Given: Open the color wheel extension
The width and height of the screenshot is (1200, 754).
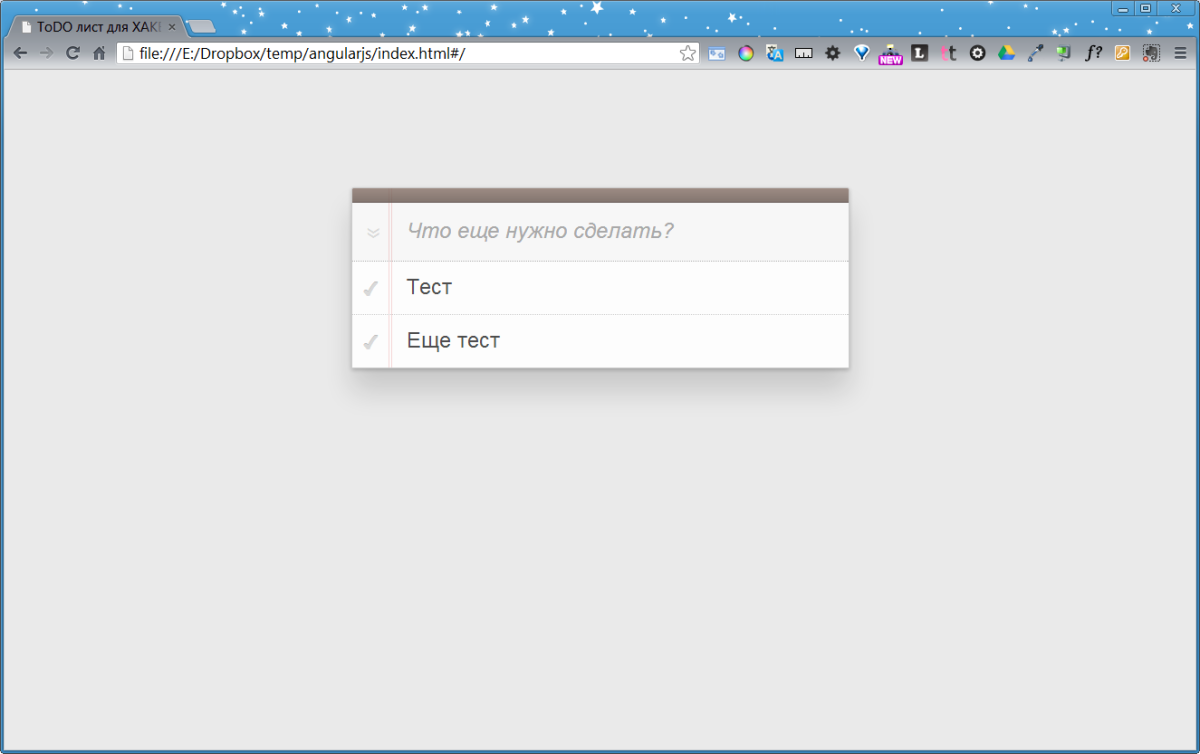Looking at the screenshot, I should [746, 54].
